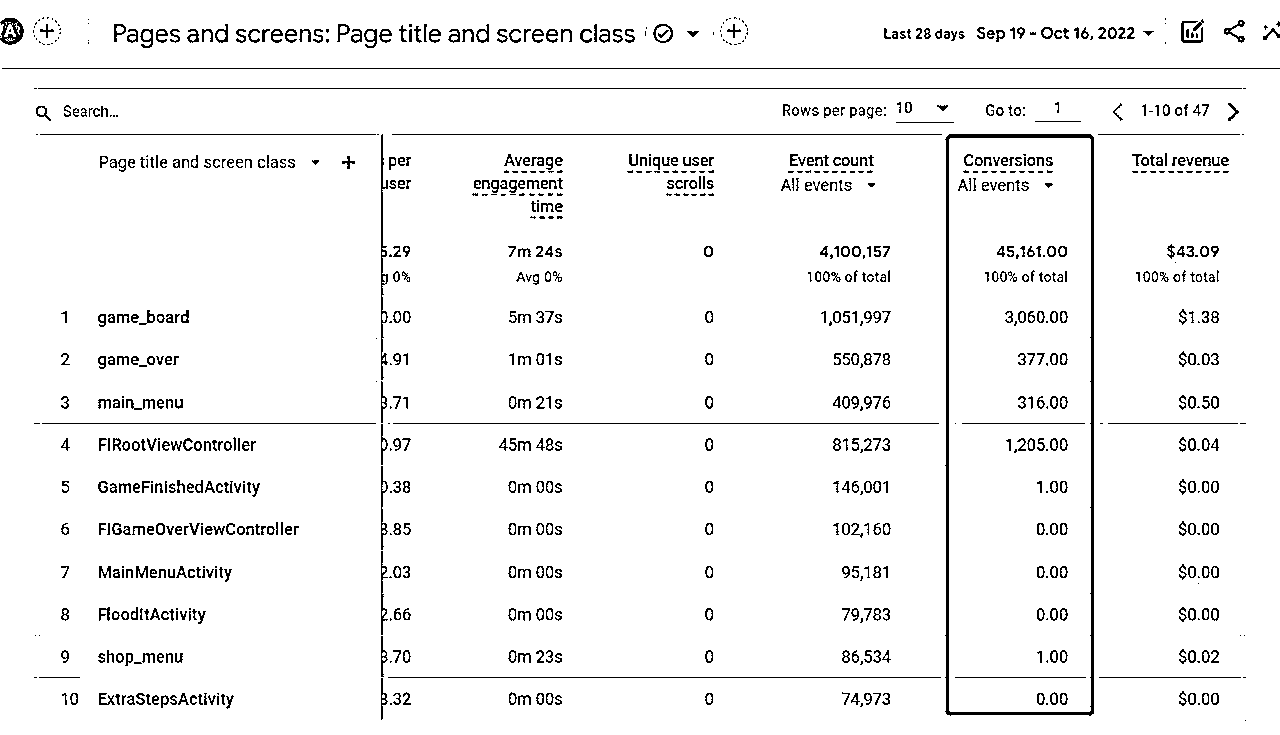
Task: Go to next page of results
Action: click(x=1233, y=111)
